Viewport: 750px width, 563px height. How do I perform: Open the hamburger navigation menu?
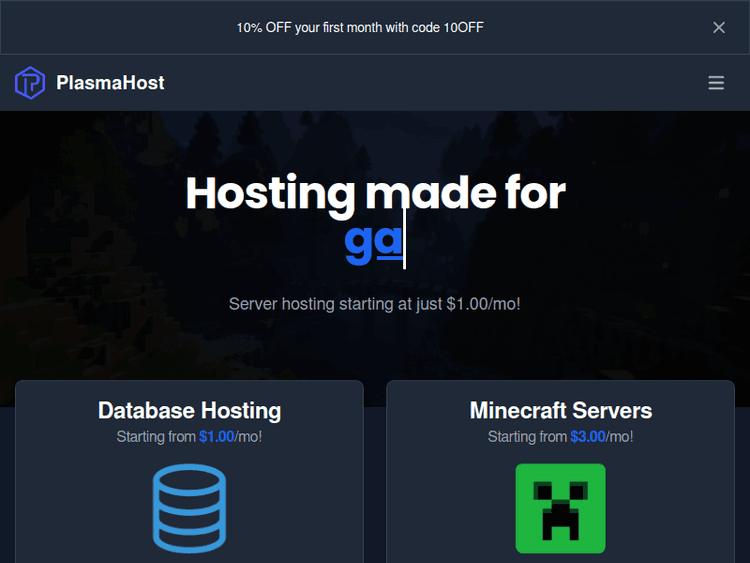pos(716,83)
